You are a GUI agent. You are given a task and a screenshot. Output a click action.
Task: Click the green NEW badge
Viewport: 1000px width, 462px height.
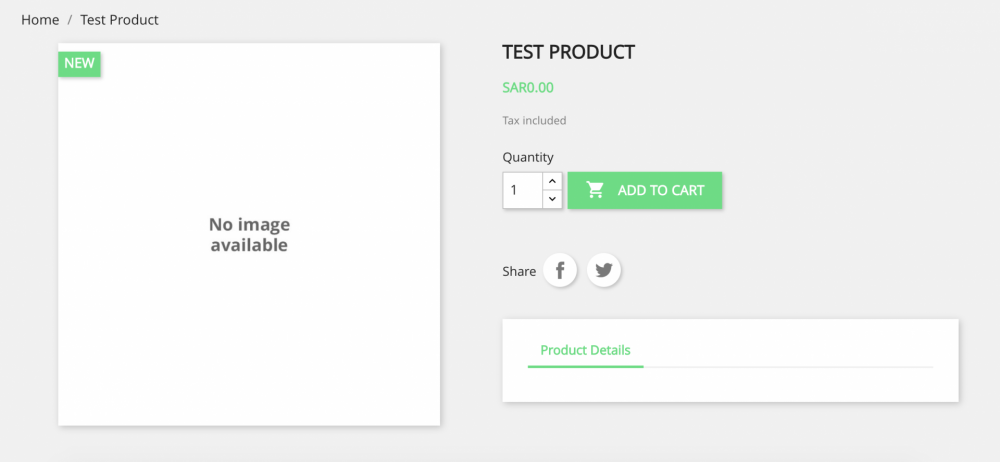pos(79,64)
